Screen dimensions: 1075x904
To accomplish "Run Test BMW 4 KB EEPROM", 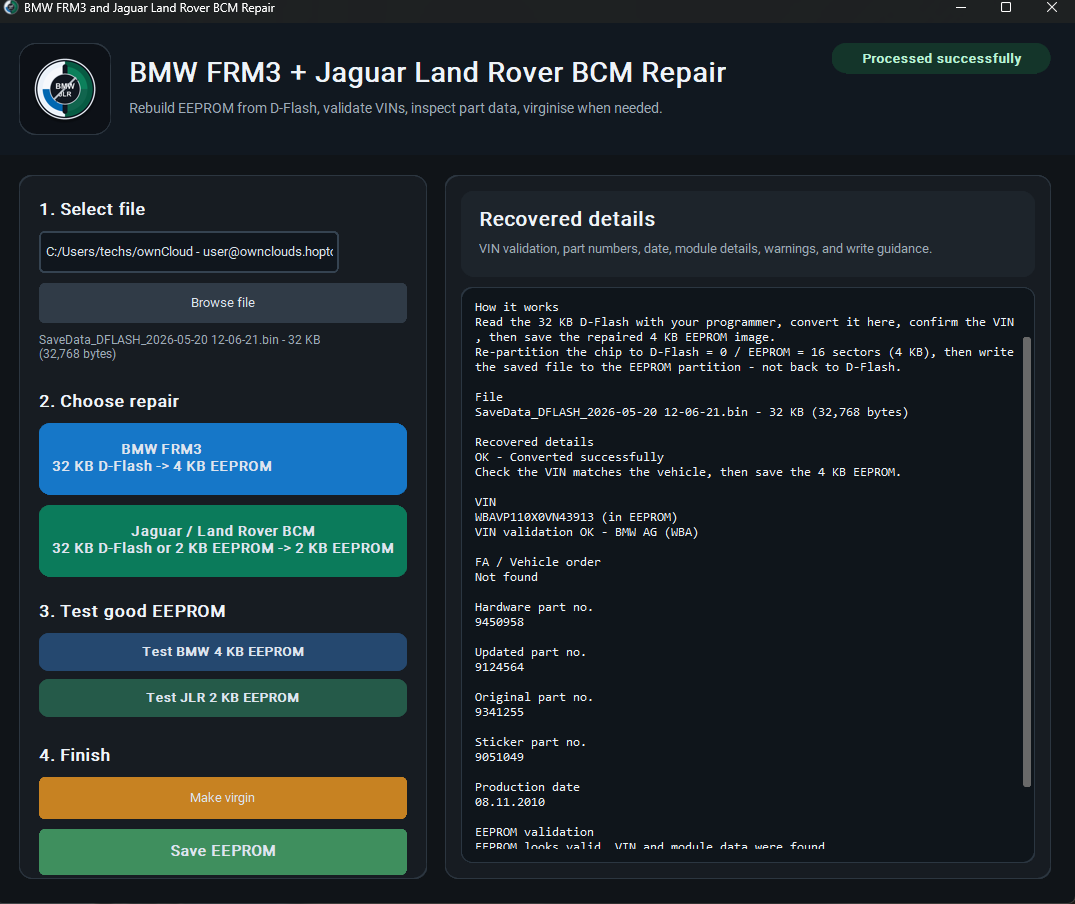I will [x=223, y=651].
